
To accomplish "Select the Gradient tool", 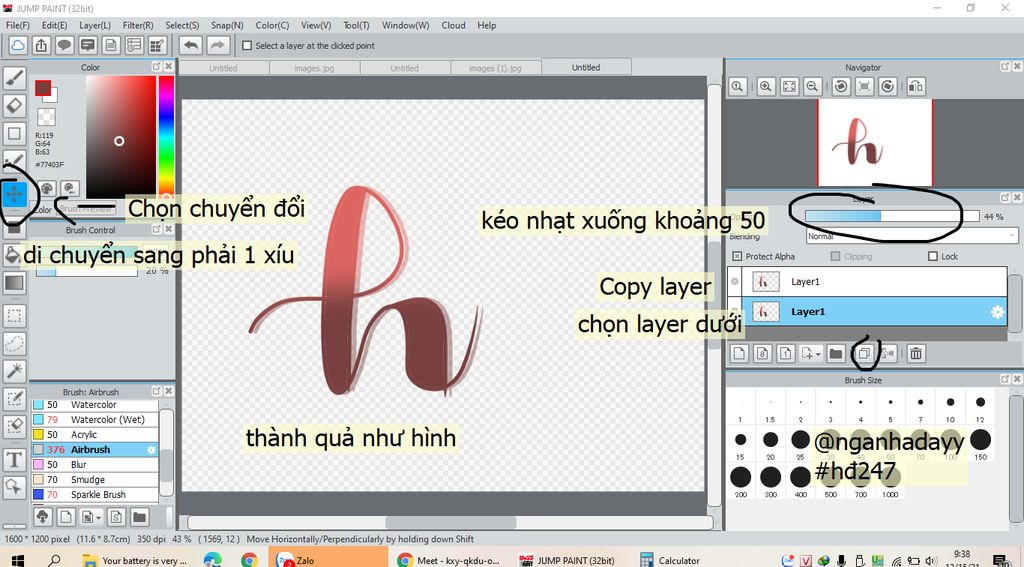I will pos(14,282).
